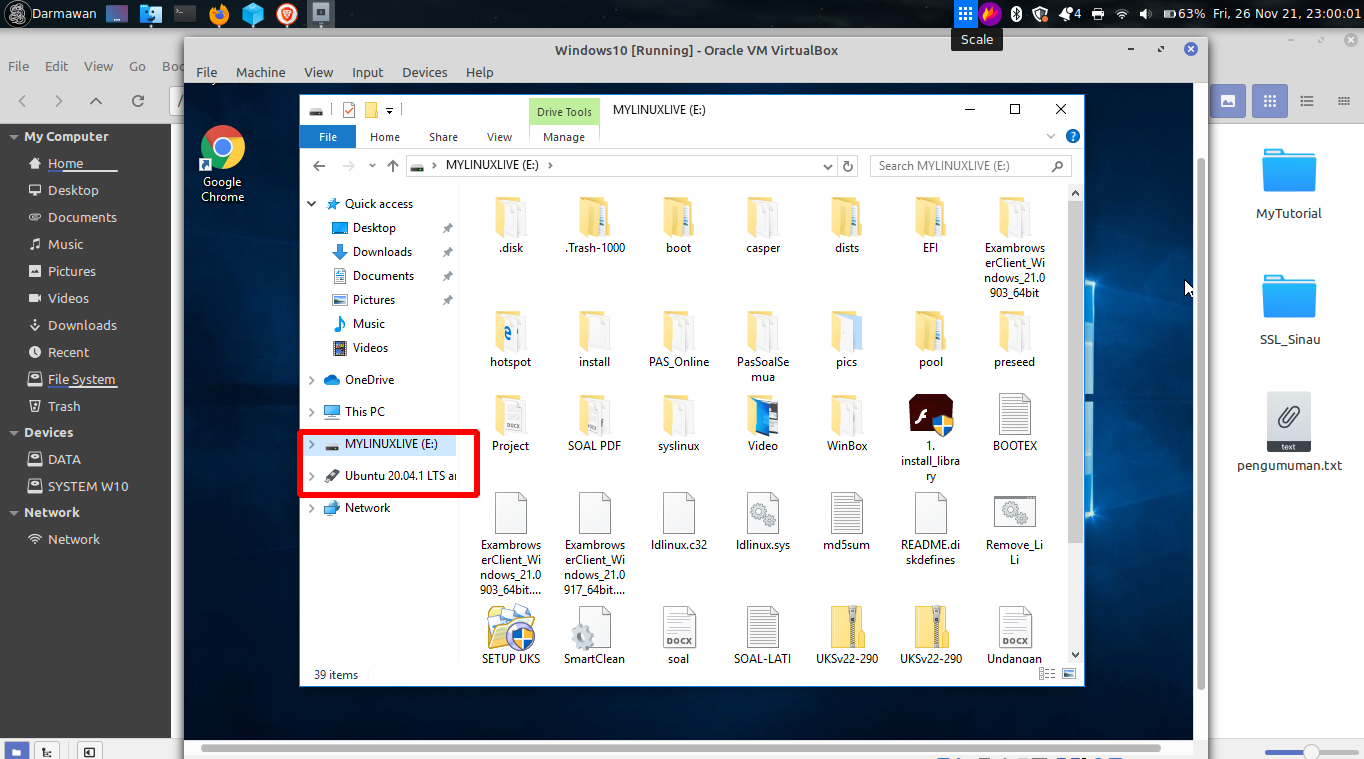1364x759 pixels.
Task: Select the .Trash-1000 folder
Action: coord(594,224)
